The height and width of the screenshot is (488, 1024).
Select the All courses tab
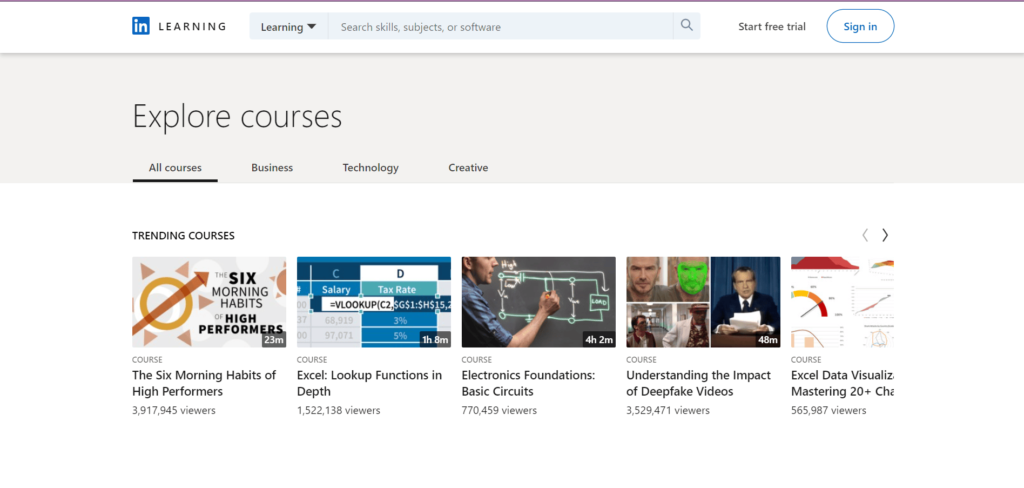(175, 168)
